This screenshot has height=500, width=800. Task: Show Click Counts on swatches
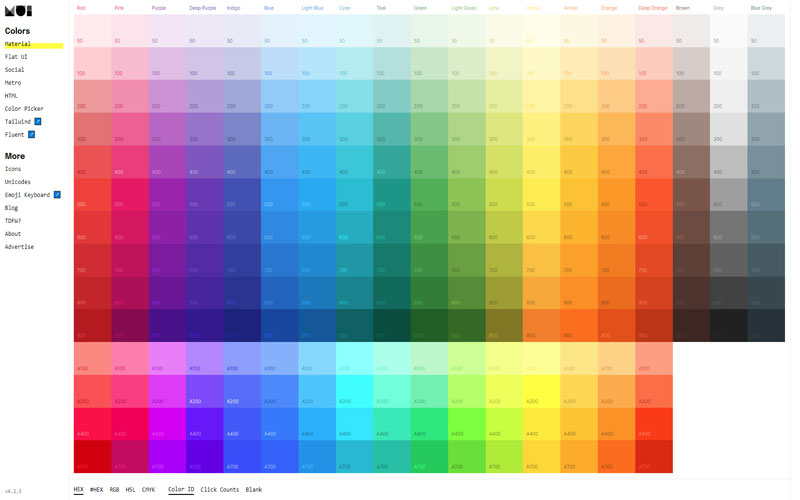pos(219,489)
